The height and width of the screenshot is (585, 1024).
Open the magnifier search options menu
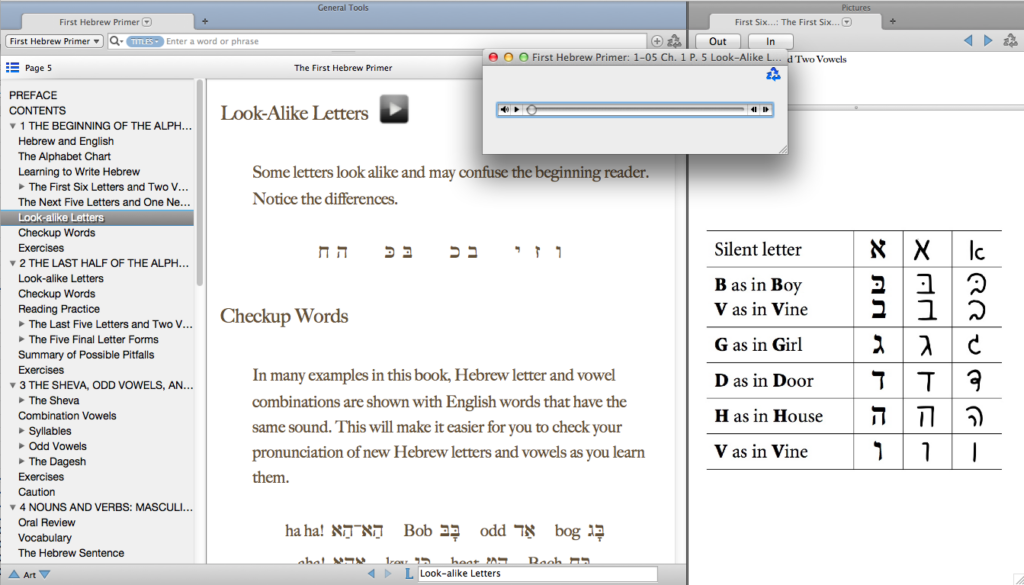tap(116, 41)
